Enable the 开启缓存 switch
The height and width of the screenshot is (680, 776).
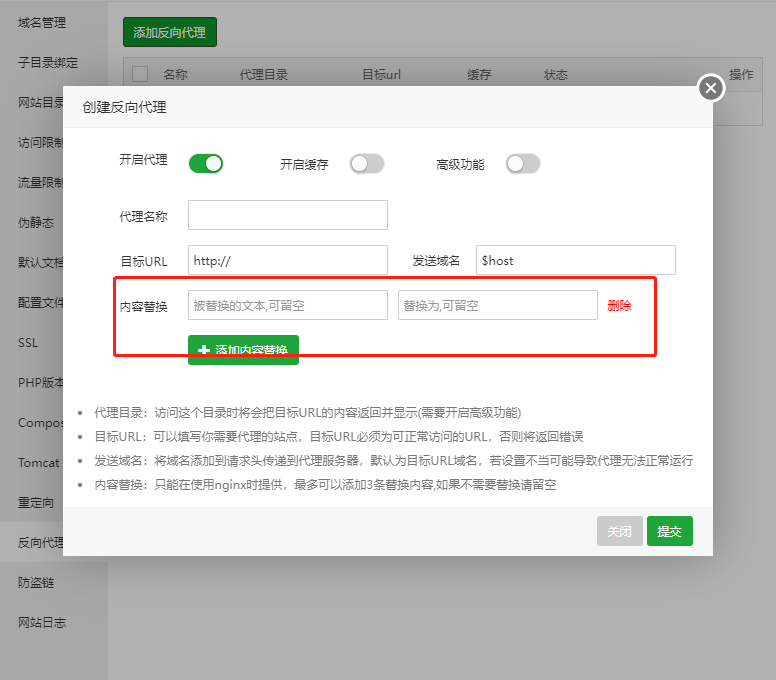pyautogui.click(x=366, y=164)
